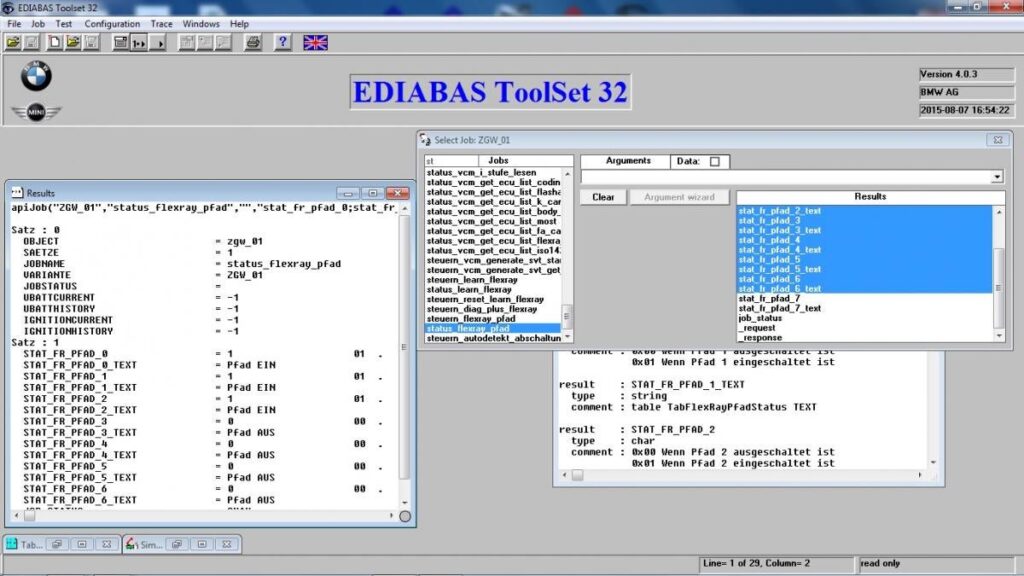Click the Results list header in Select Job
This screenshot has height=576, width=1024.
(870, 197)
